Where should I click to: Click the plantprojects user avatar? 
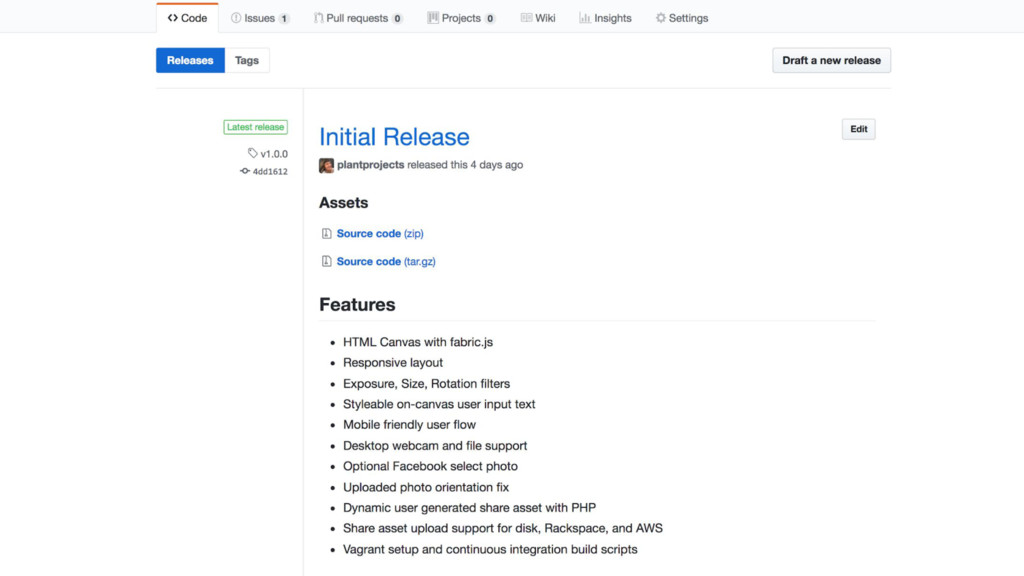pyautogui.click(x=326, y=165)
